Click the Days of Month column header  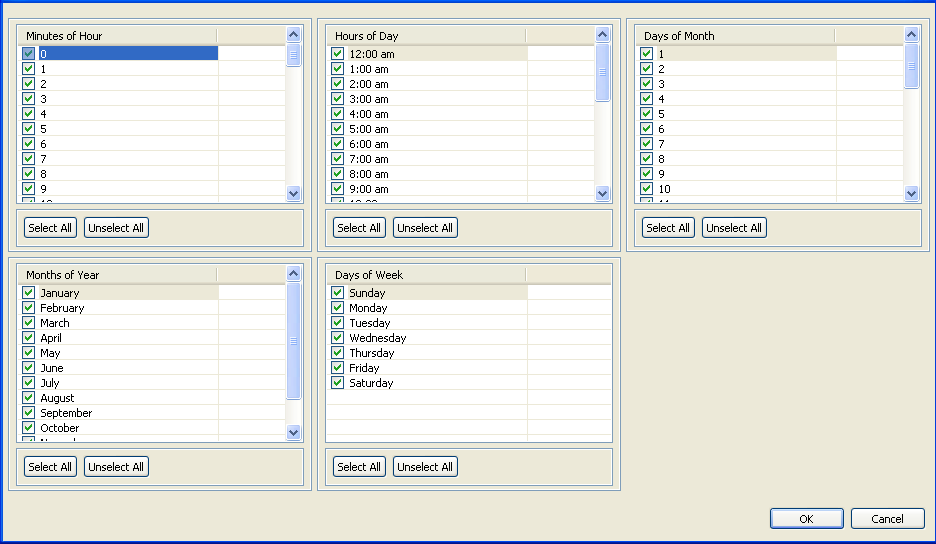pyautogui.click(x=735, y=36)
